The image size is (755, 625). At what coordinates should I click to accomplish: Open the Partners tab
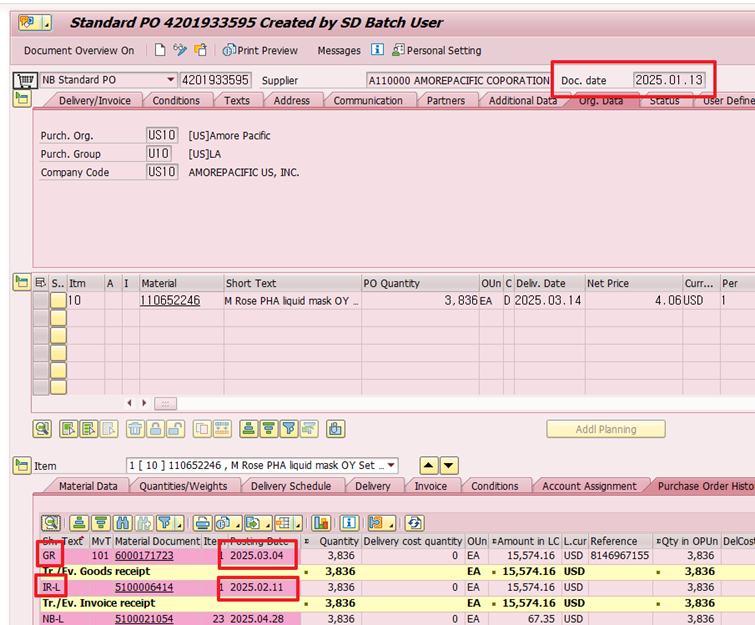point(446,101)
